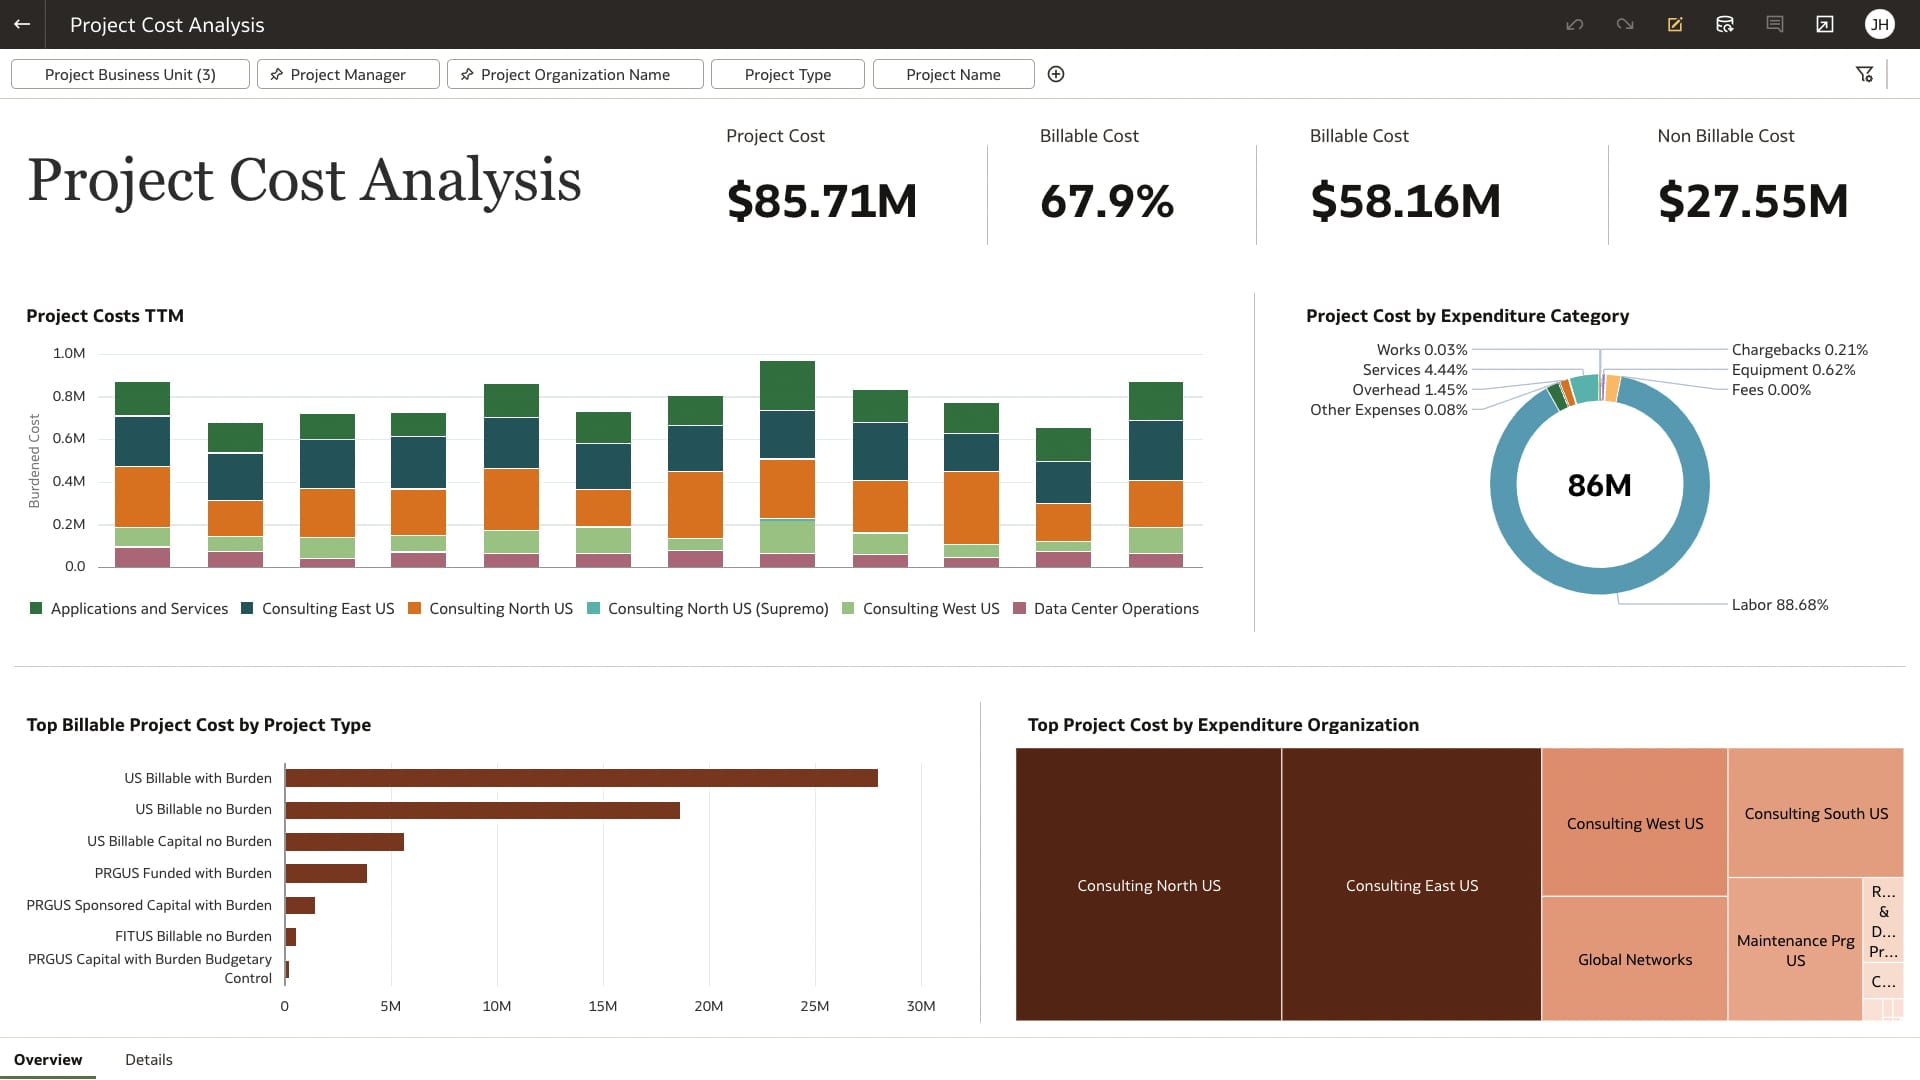Click the redo icon in the top toolbar
1920x1080 pixels.
click(1625, 25)
